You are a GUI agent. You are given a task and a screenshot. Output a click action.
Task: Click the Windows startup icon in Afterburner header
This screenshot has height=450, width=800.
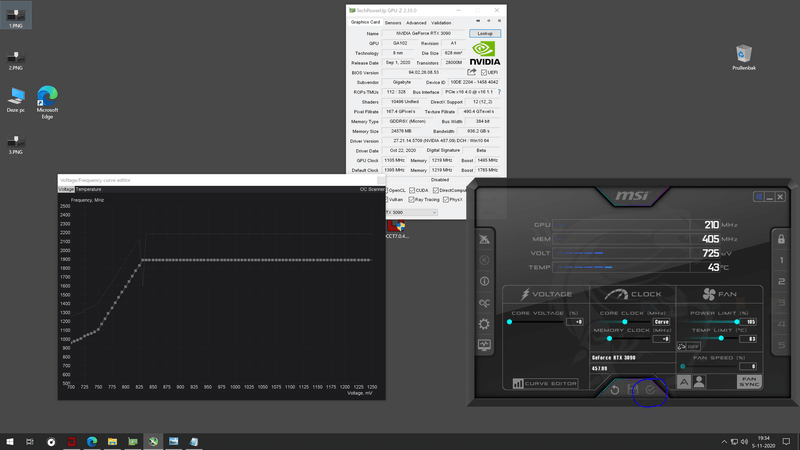pyautogui.click(x=759, y=197)
